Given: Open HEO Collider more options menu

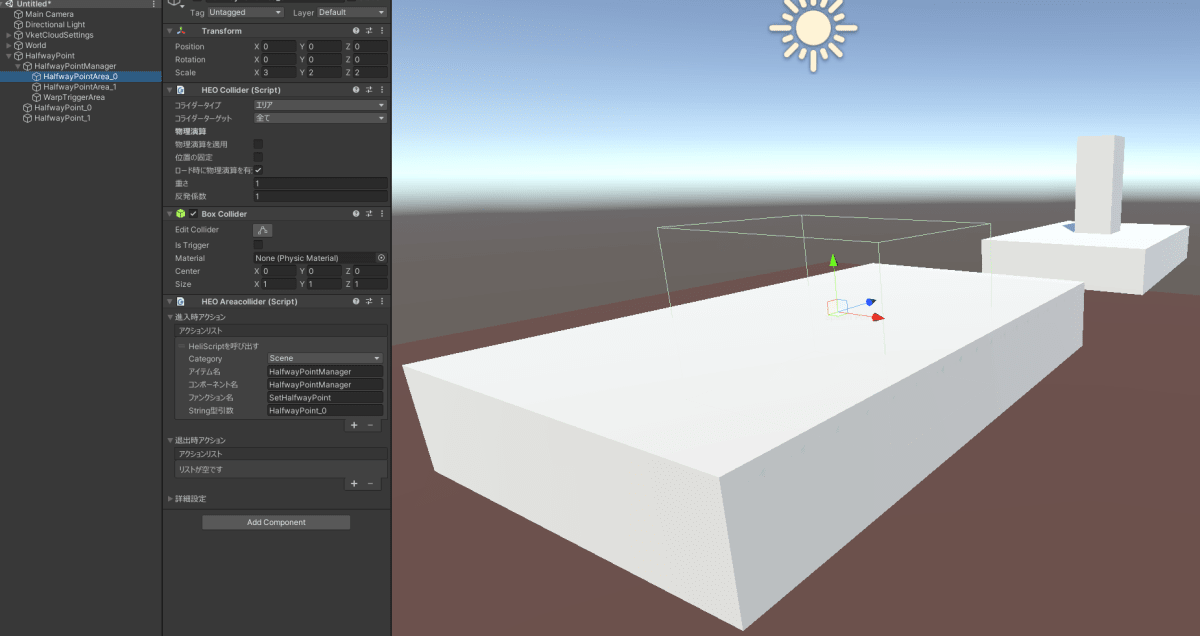Looking at the screenshot, I should tap(382, 89).
